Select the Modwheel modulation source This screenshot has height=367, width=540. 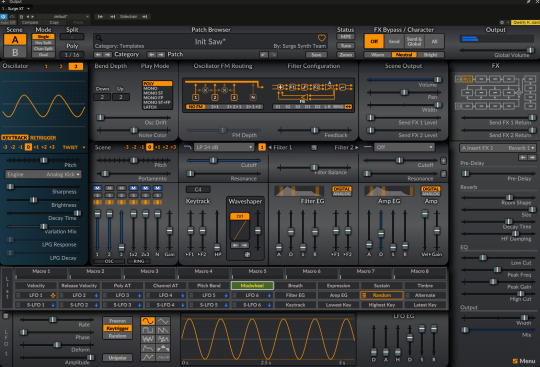click(x=252, y=286)
